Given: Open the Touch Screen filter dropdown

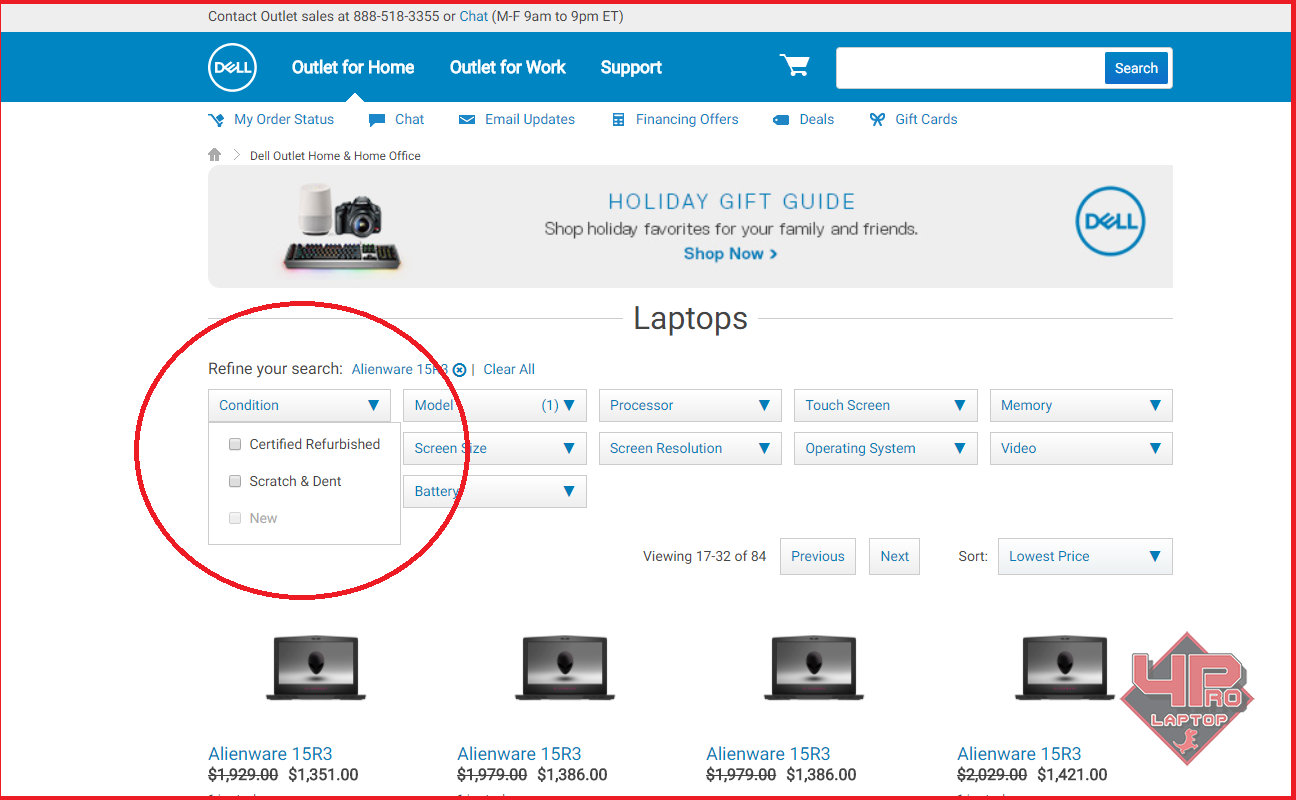Looking at the screenshot, I should coord(885,405).
